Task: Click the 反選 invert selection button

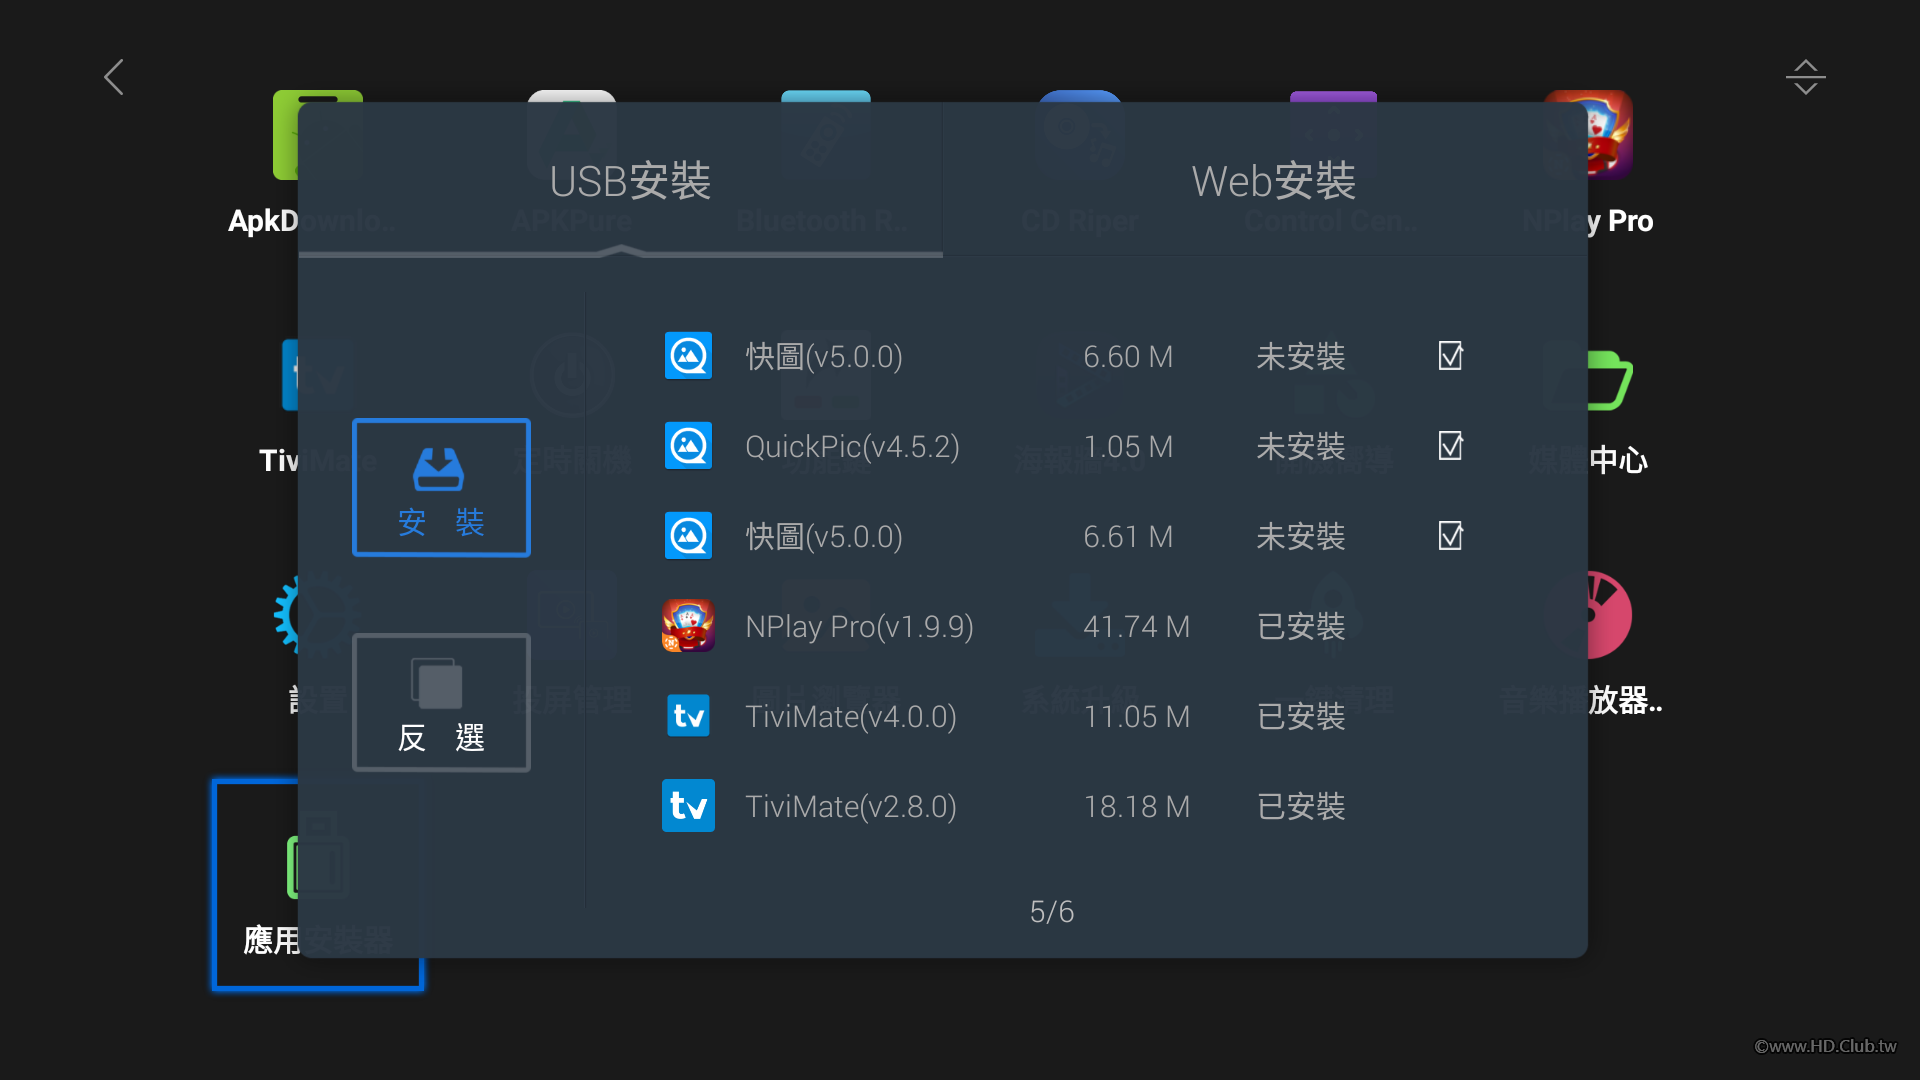Action: [x=441, y=702]
